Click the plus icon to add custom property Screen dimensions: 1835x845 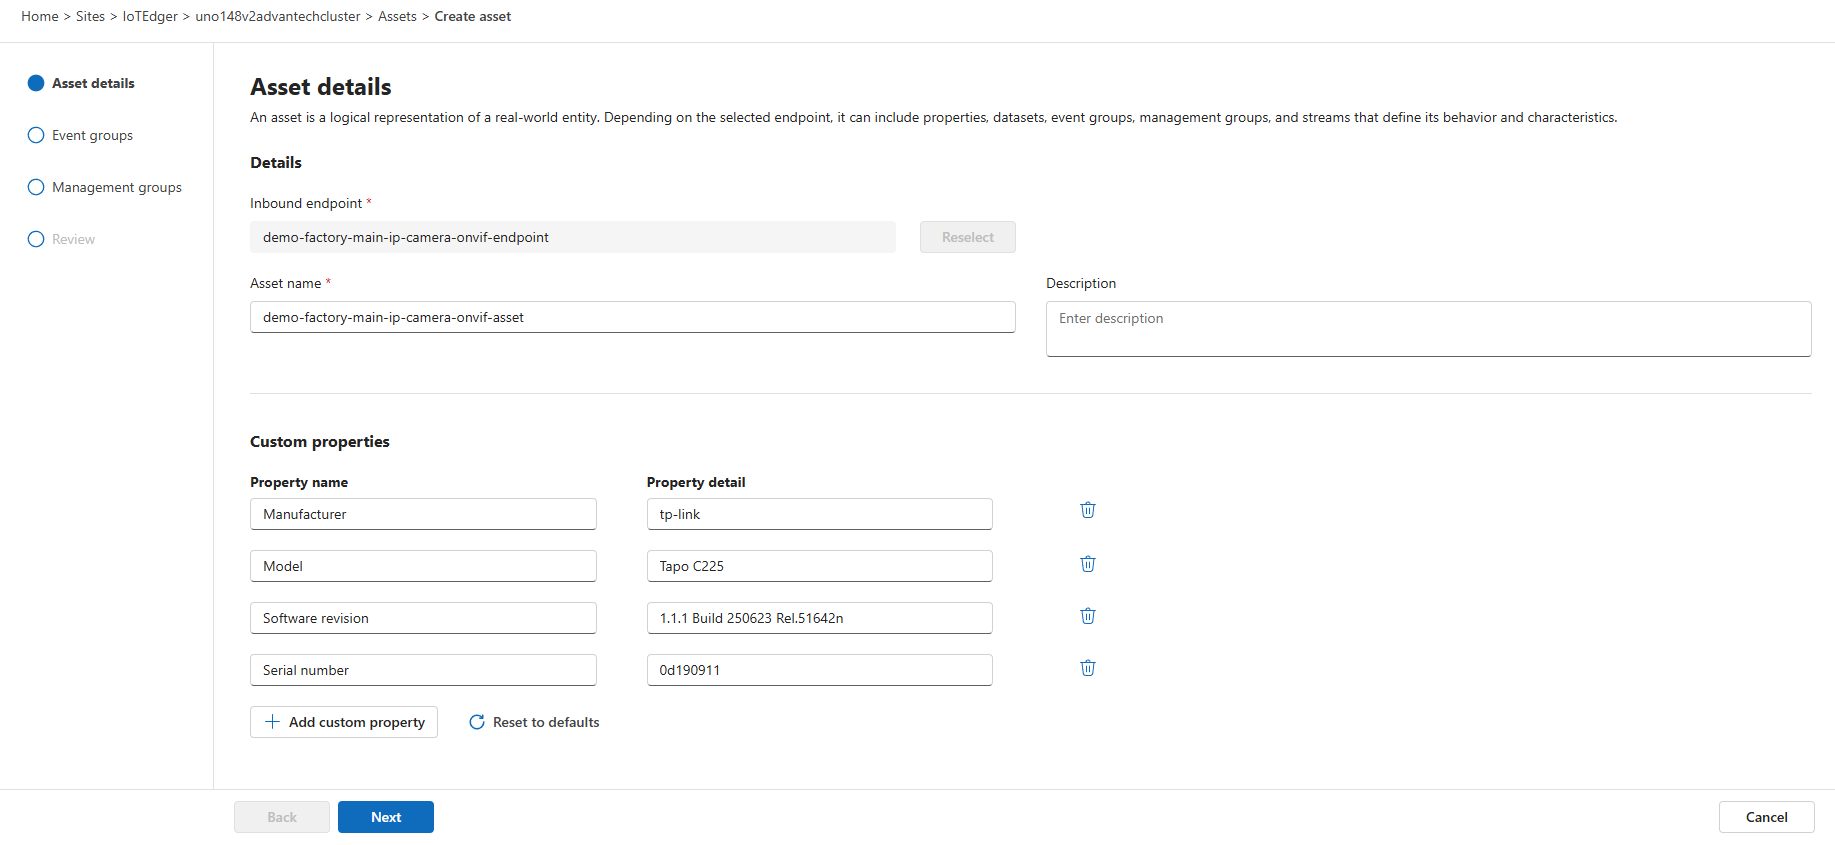272,722
